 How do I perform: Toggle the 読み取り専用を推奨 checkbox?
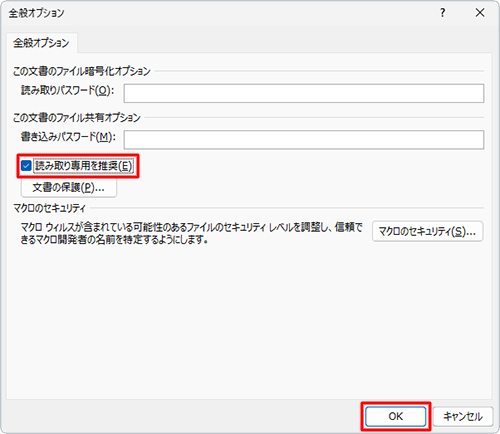tap(26, 166)
